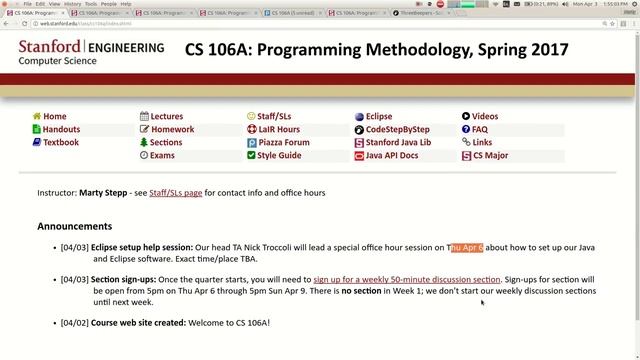Screen dimensions: 640x360
Task: Click the highlighted 'Thu Apr 6' text
Action: (467, 248)
